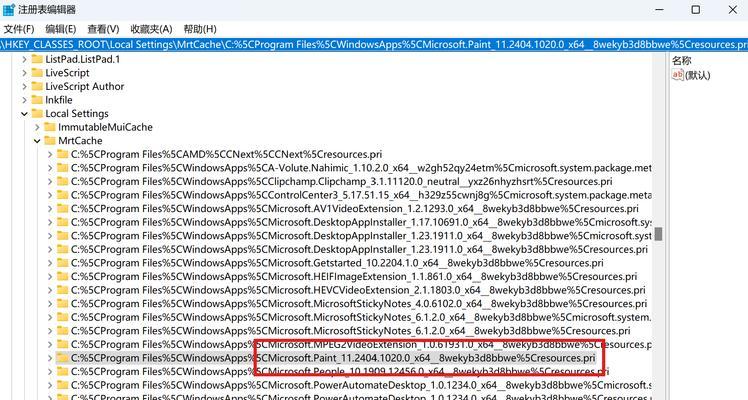The image size is (748, 400).
Task: Click the Registry Editor app icon in title bar
Action: [x=9, y=10]
